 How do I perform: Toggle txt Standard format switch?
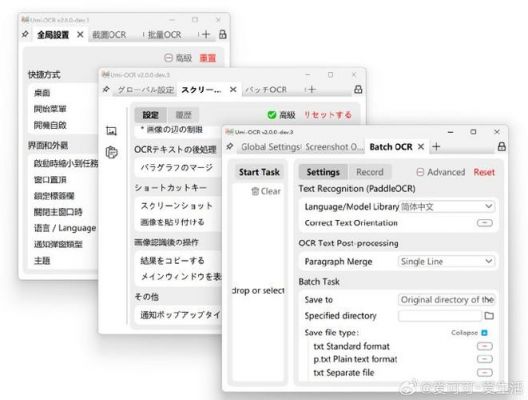[x=485, y=346]
